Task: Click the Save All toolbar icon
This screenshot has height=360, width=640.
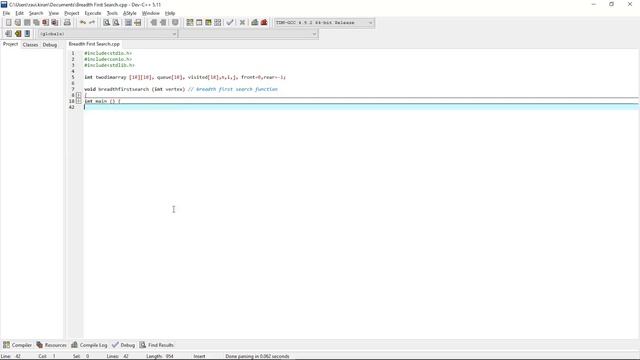Action: (x=36, y=22)
